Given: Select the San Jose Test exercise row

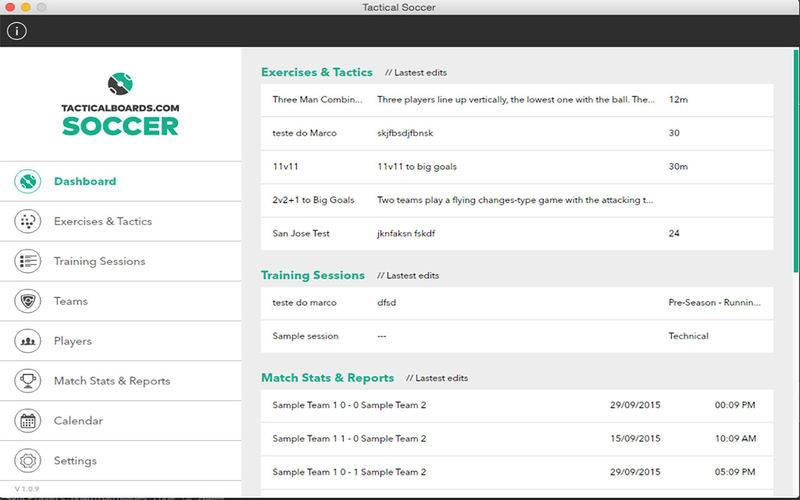Looking at the screenshot, I should (x=516, y=234).
